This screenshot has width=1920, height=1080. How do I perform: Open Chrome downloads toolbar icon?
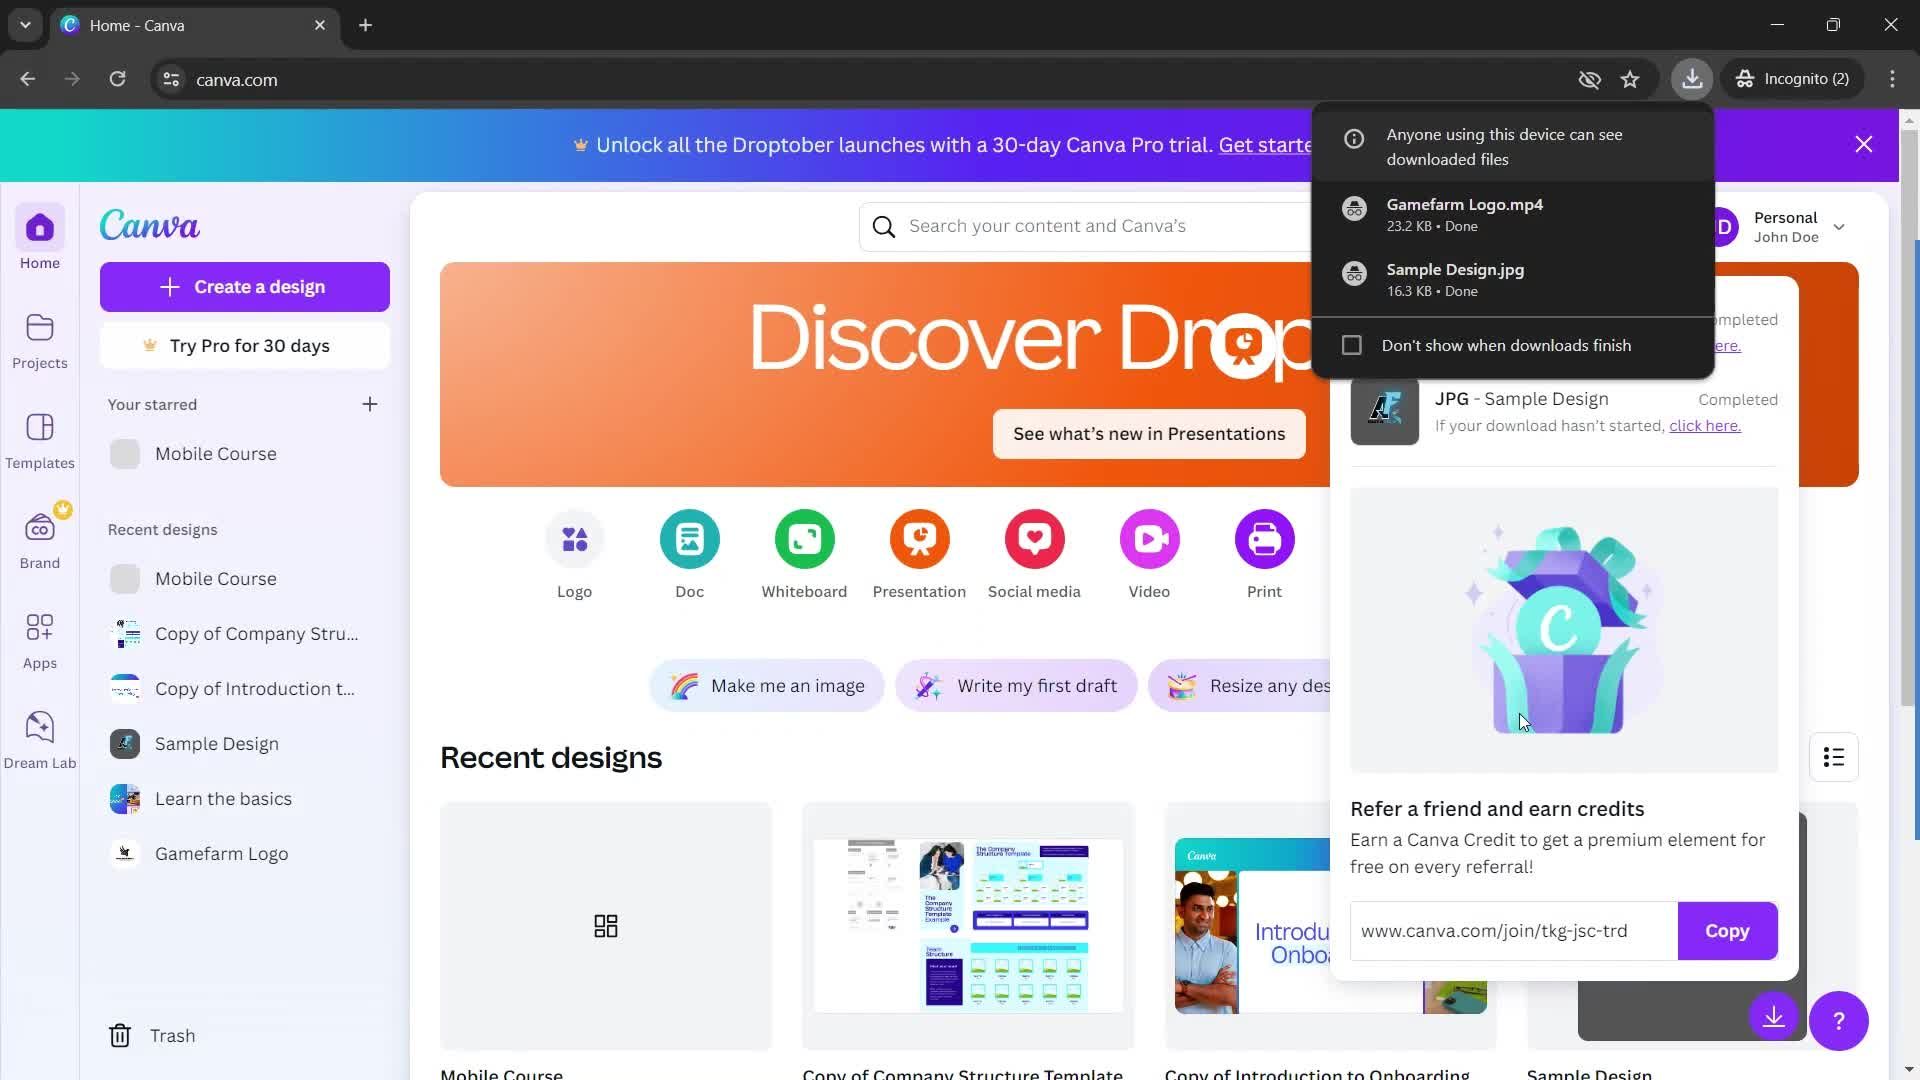coord(1692,79)
